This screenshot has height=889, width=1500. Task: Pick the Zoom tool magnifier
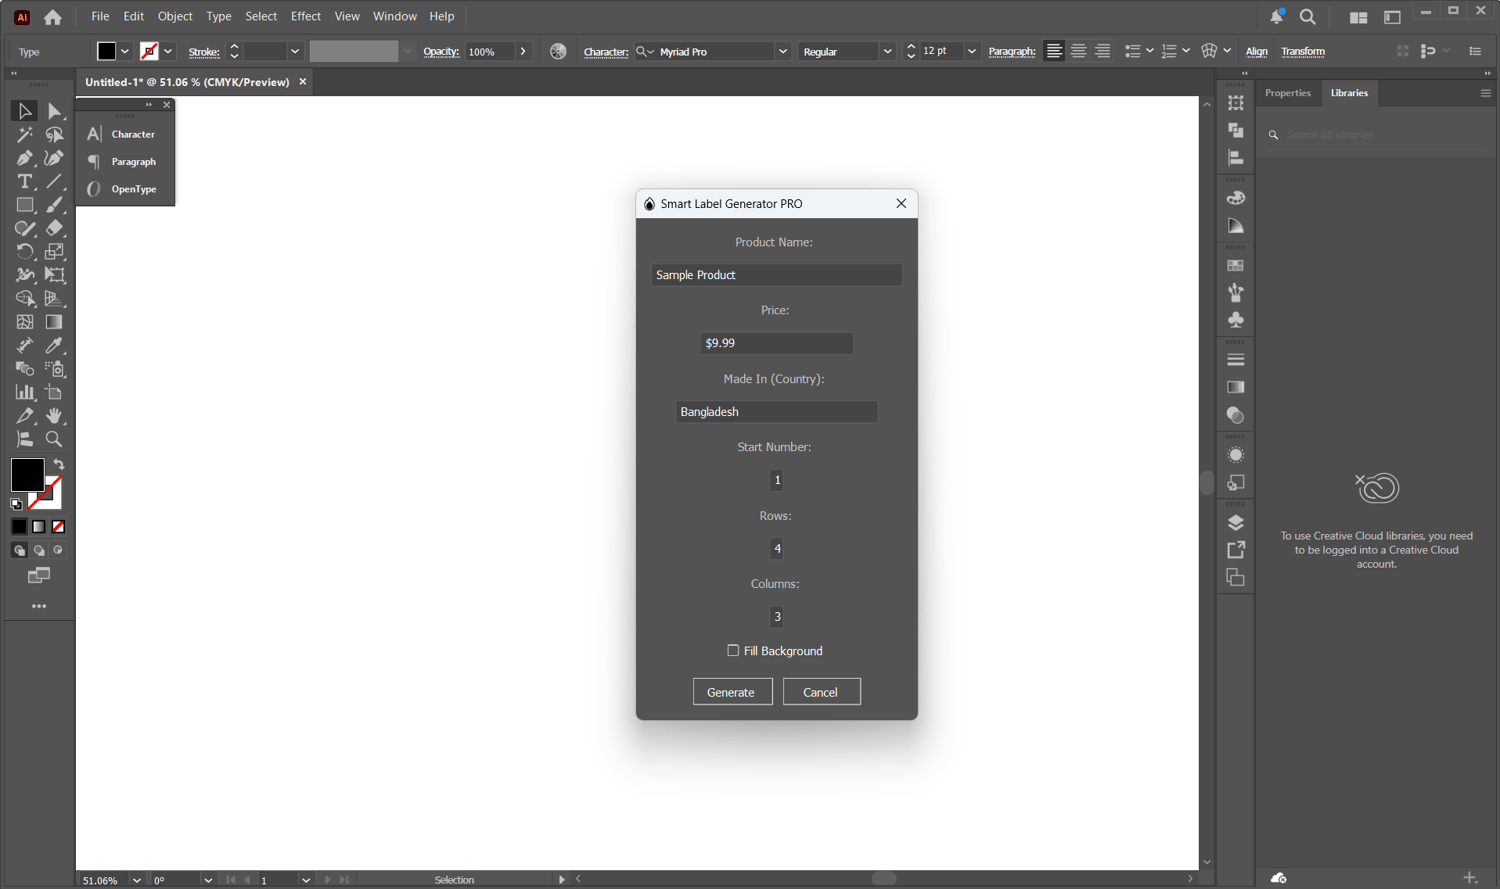coord(54,439)
